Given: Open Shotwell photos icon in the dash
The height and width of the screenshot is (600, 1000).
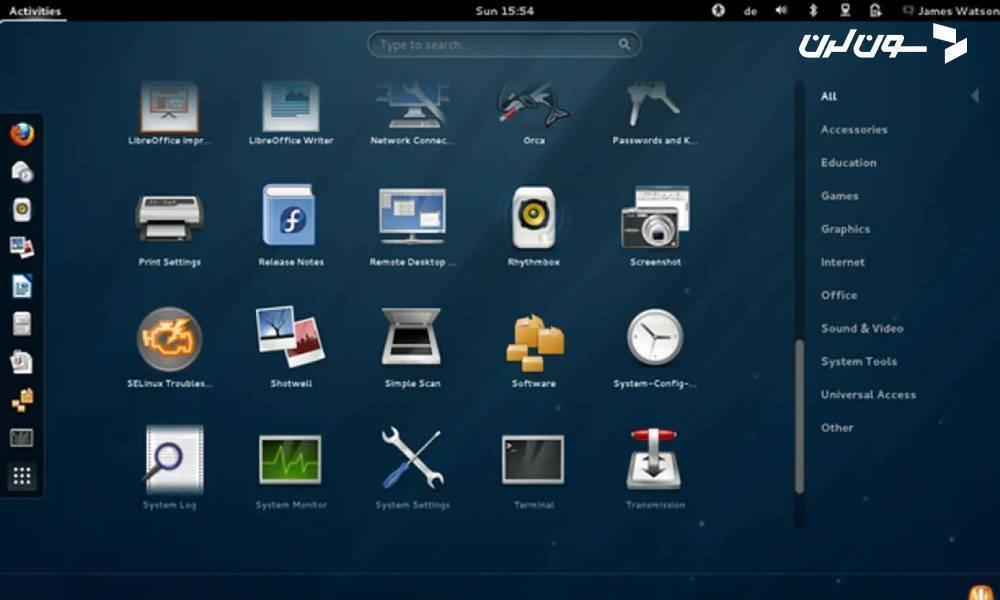Looking at the screenshot, I should coord(22,247).
